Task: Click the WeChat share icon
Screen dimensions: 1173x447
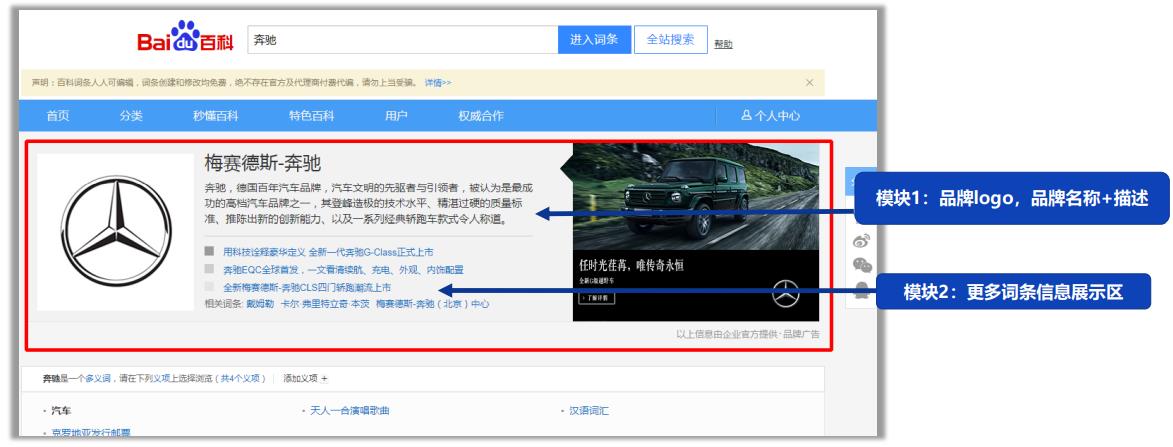Action: [862, 265]
